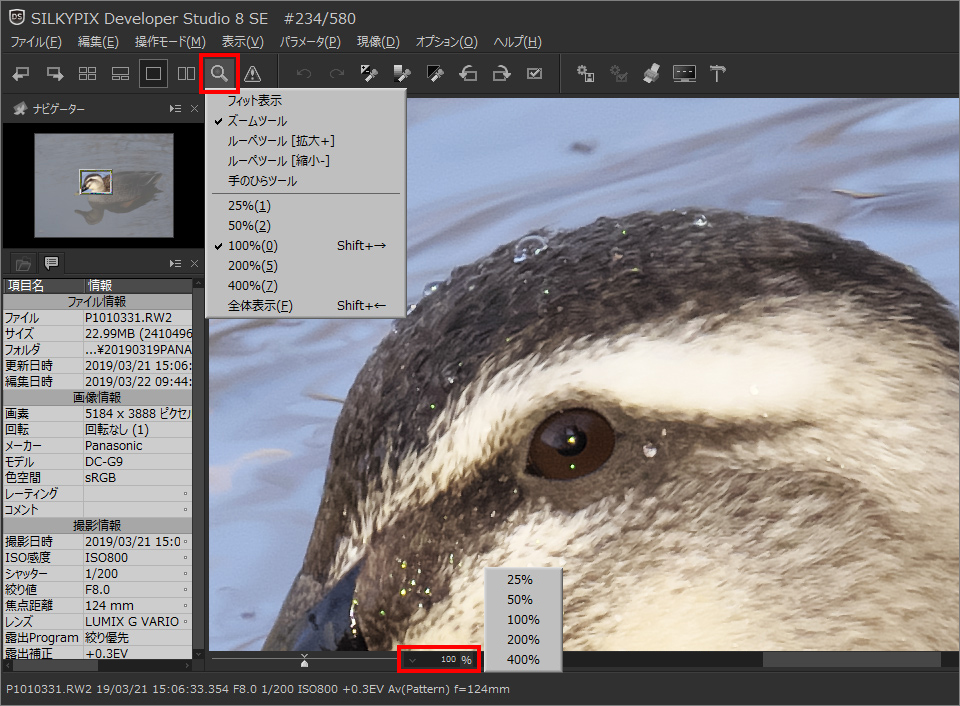
Task: Open the hammer tool settings icon
Action: [717, 74]
